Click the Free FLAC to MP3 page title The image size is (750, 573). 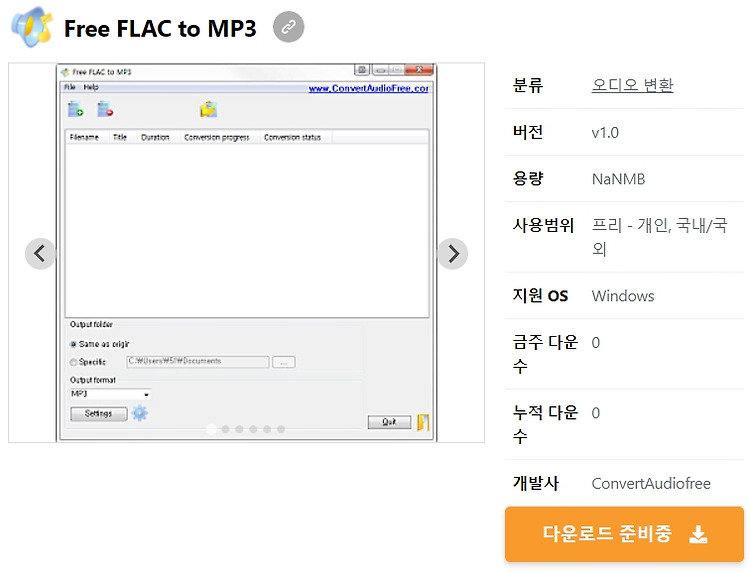(160, 28)
